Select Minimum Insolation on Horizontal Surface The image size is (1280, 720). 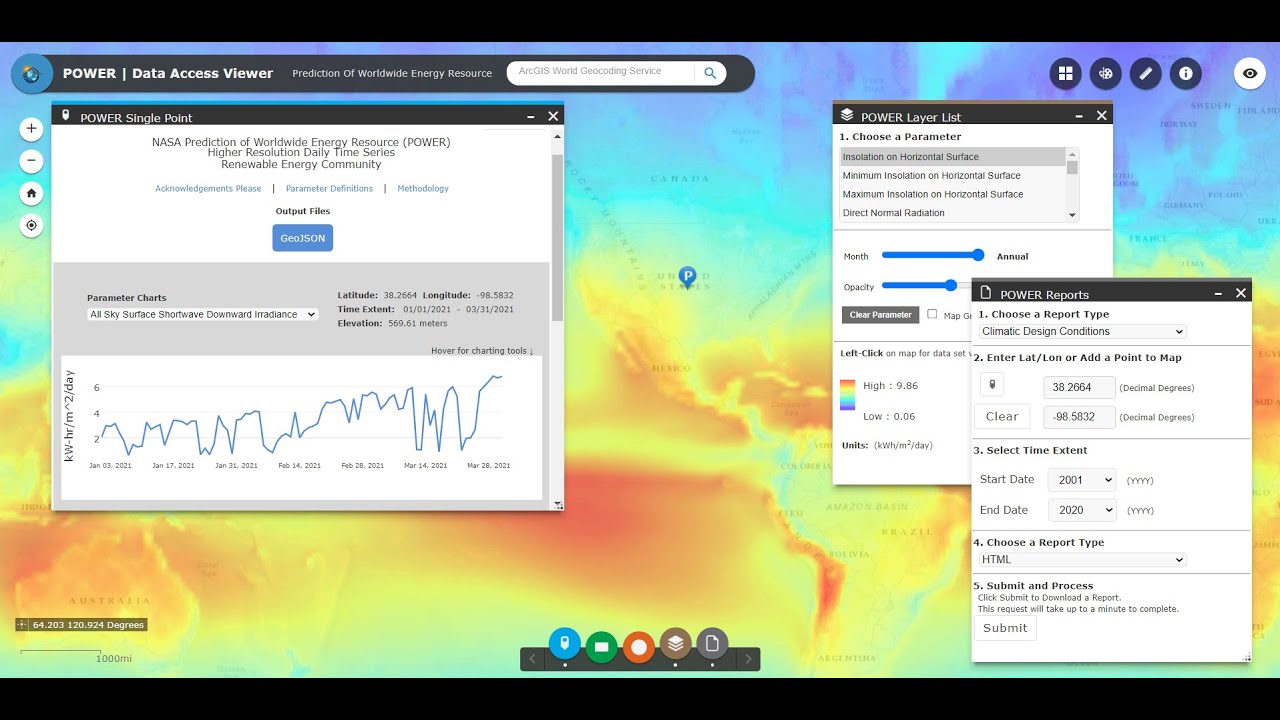pos(953,176)
